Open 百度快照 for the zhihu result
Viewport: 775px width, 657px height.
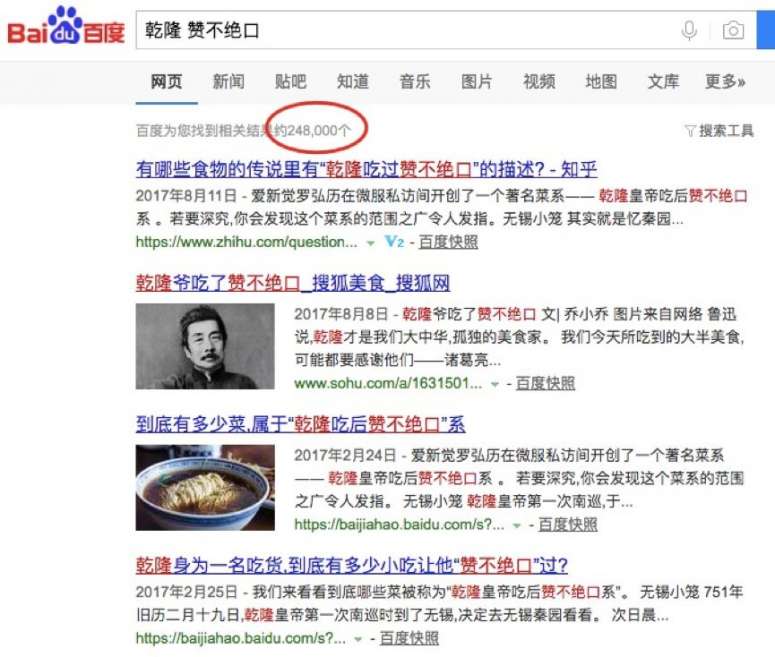[448, 242]
